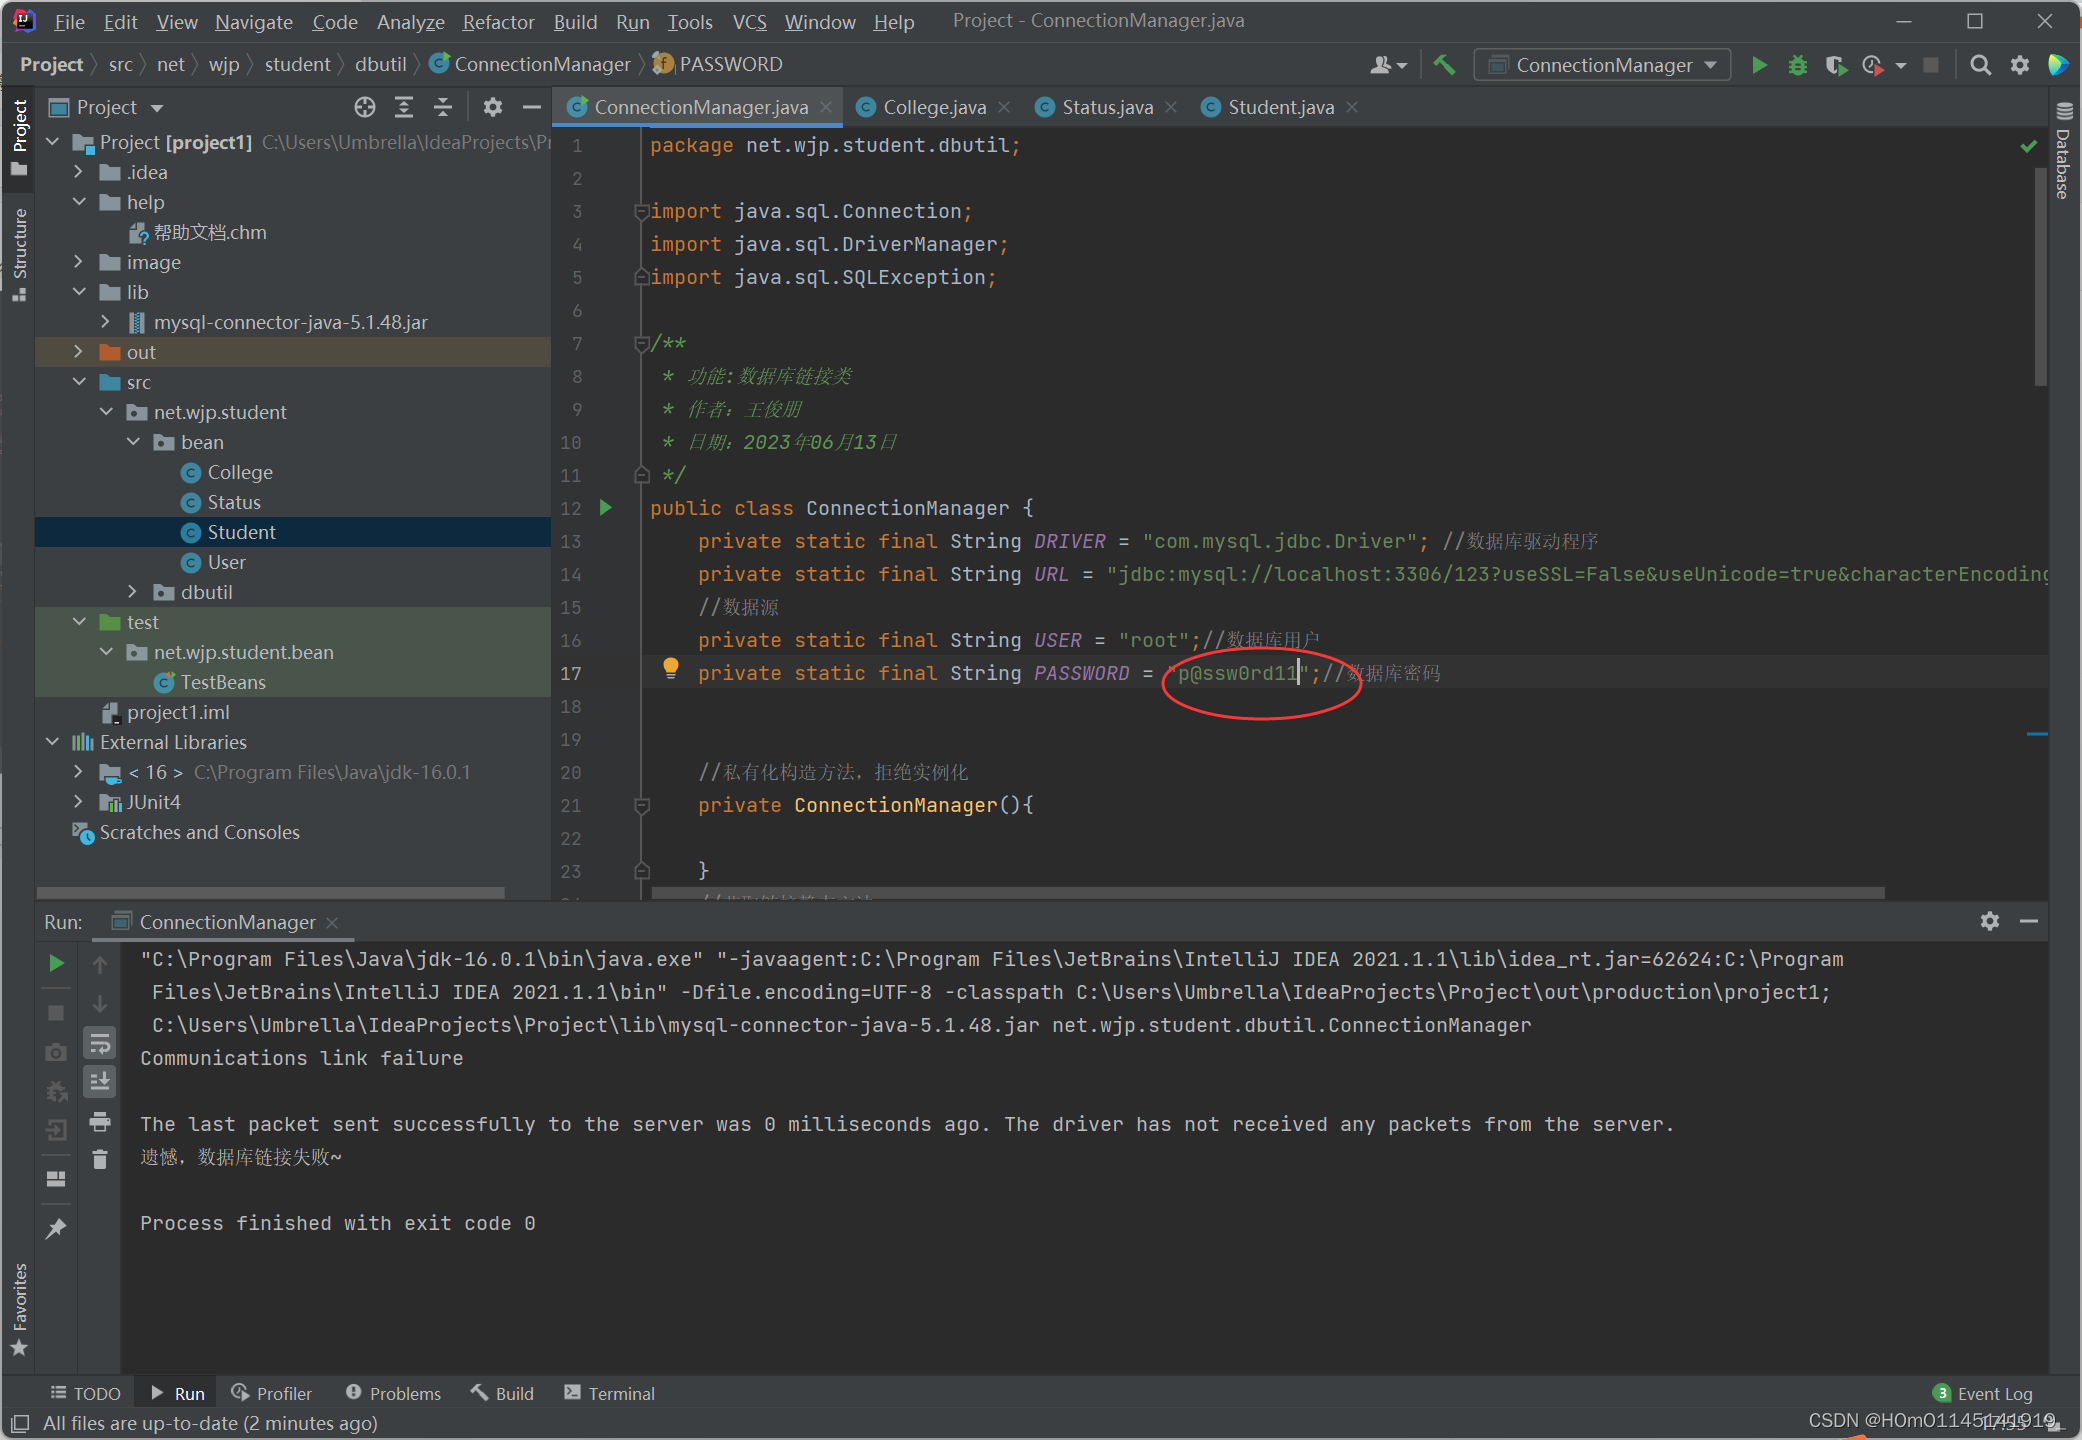
Task: Open Search Everywhere magnifier icon
Action: [x=1979, y=65]
